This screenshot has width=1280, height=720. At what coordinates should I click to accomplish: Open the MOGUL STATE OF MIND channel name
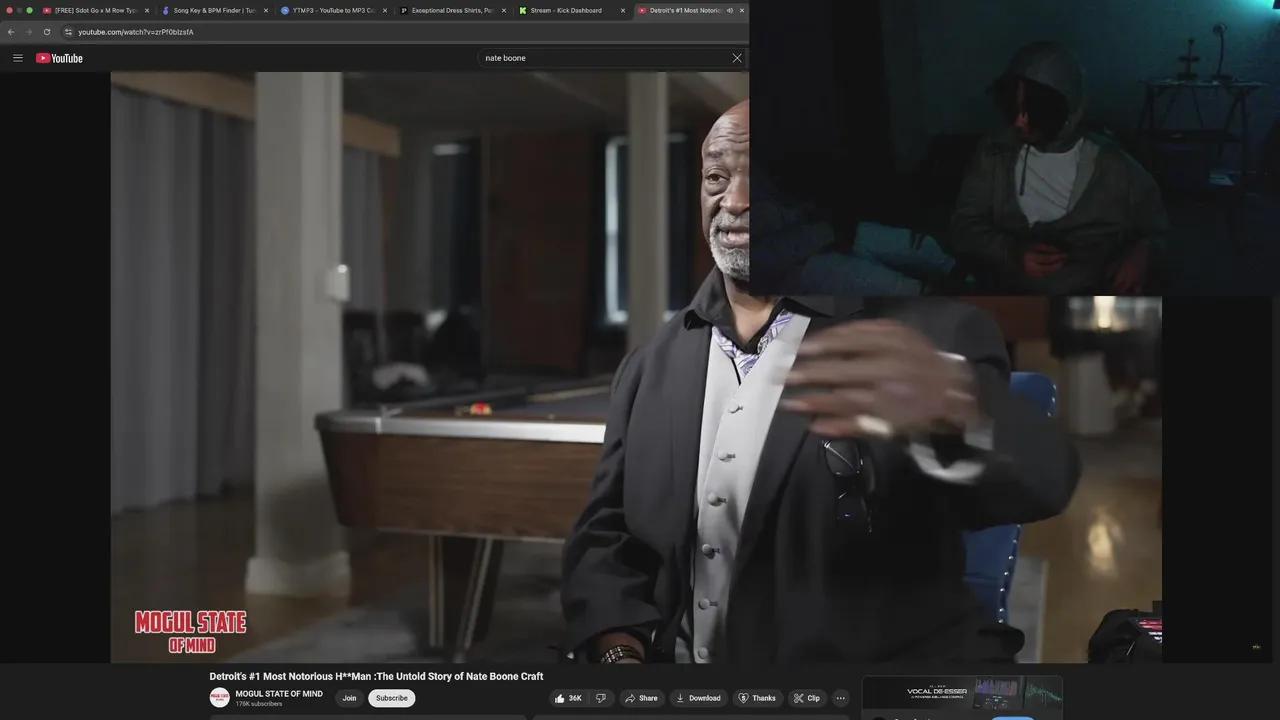click(x=279, y=694)
